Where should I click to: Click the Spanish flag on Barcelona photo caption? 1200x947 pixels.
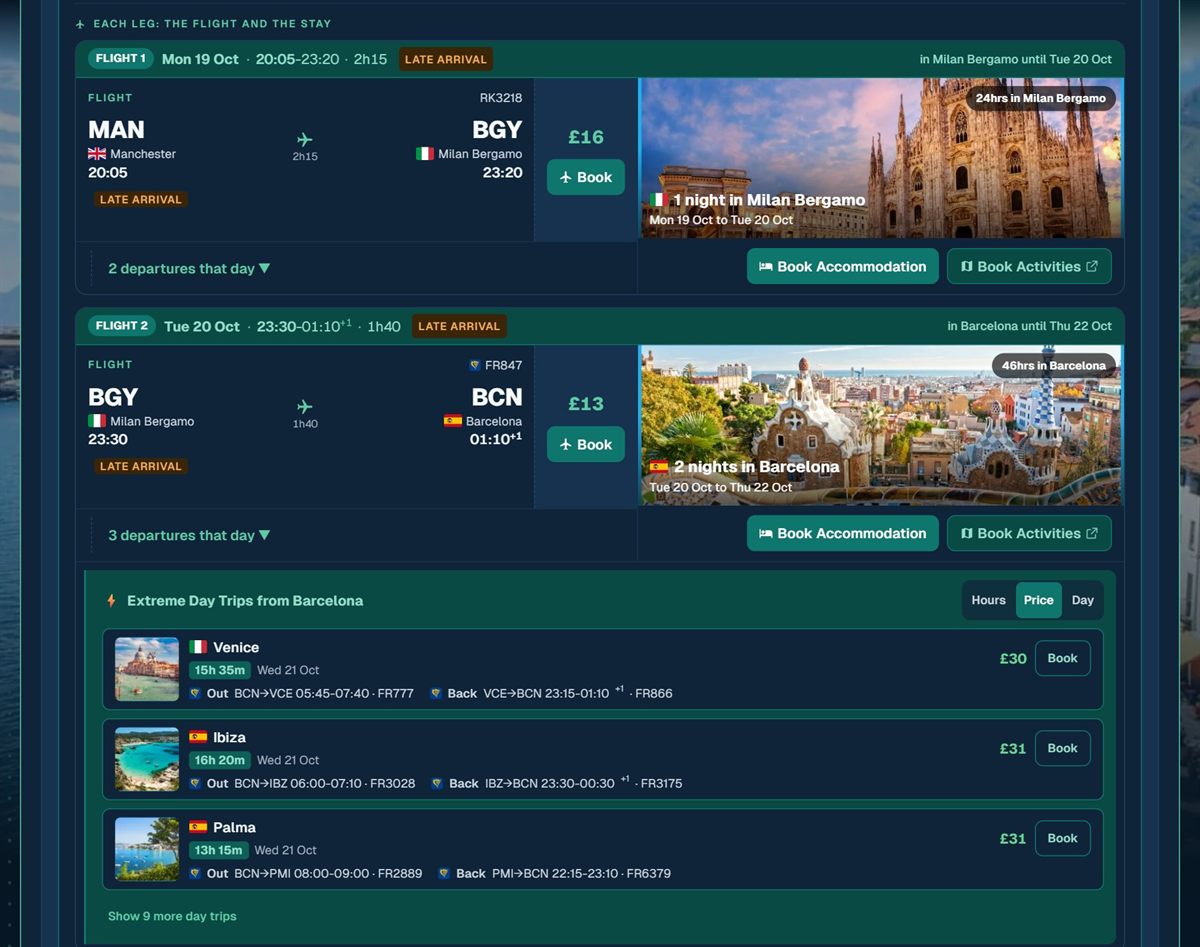[x=659, y=467]
